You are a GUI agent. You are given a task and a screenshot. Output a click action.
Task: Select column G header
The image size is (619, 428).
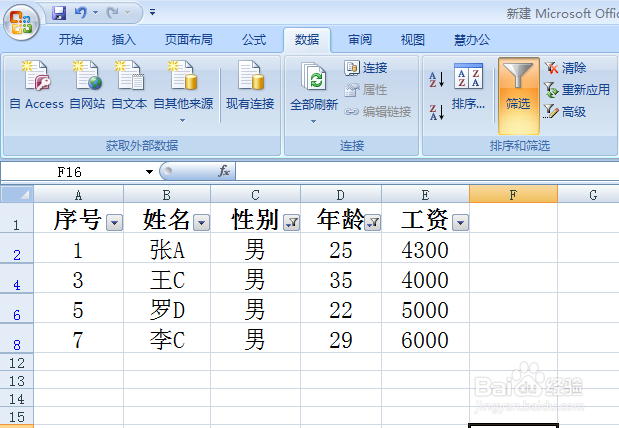[588, 195]
